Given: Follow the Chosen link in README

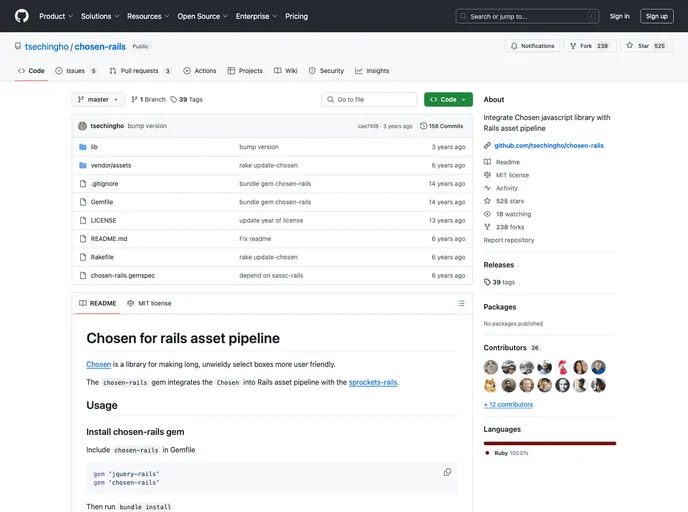Looking at the screenshot, I should coord(99,365).
